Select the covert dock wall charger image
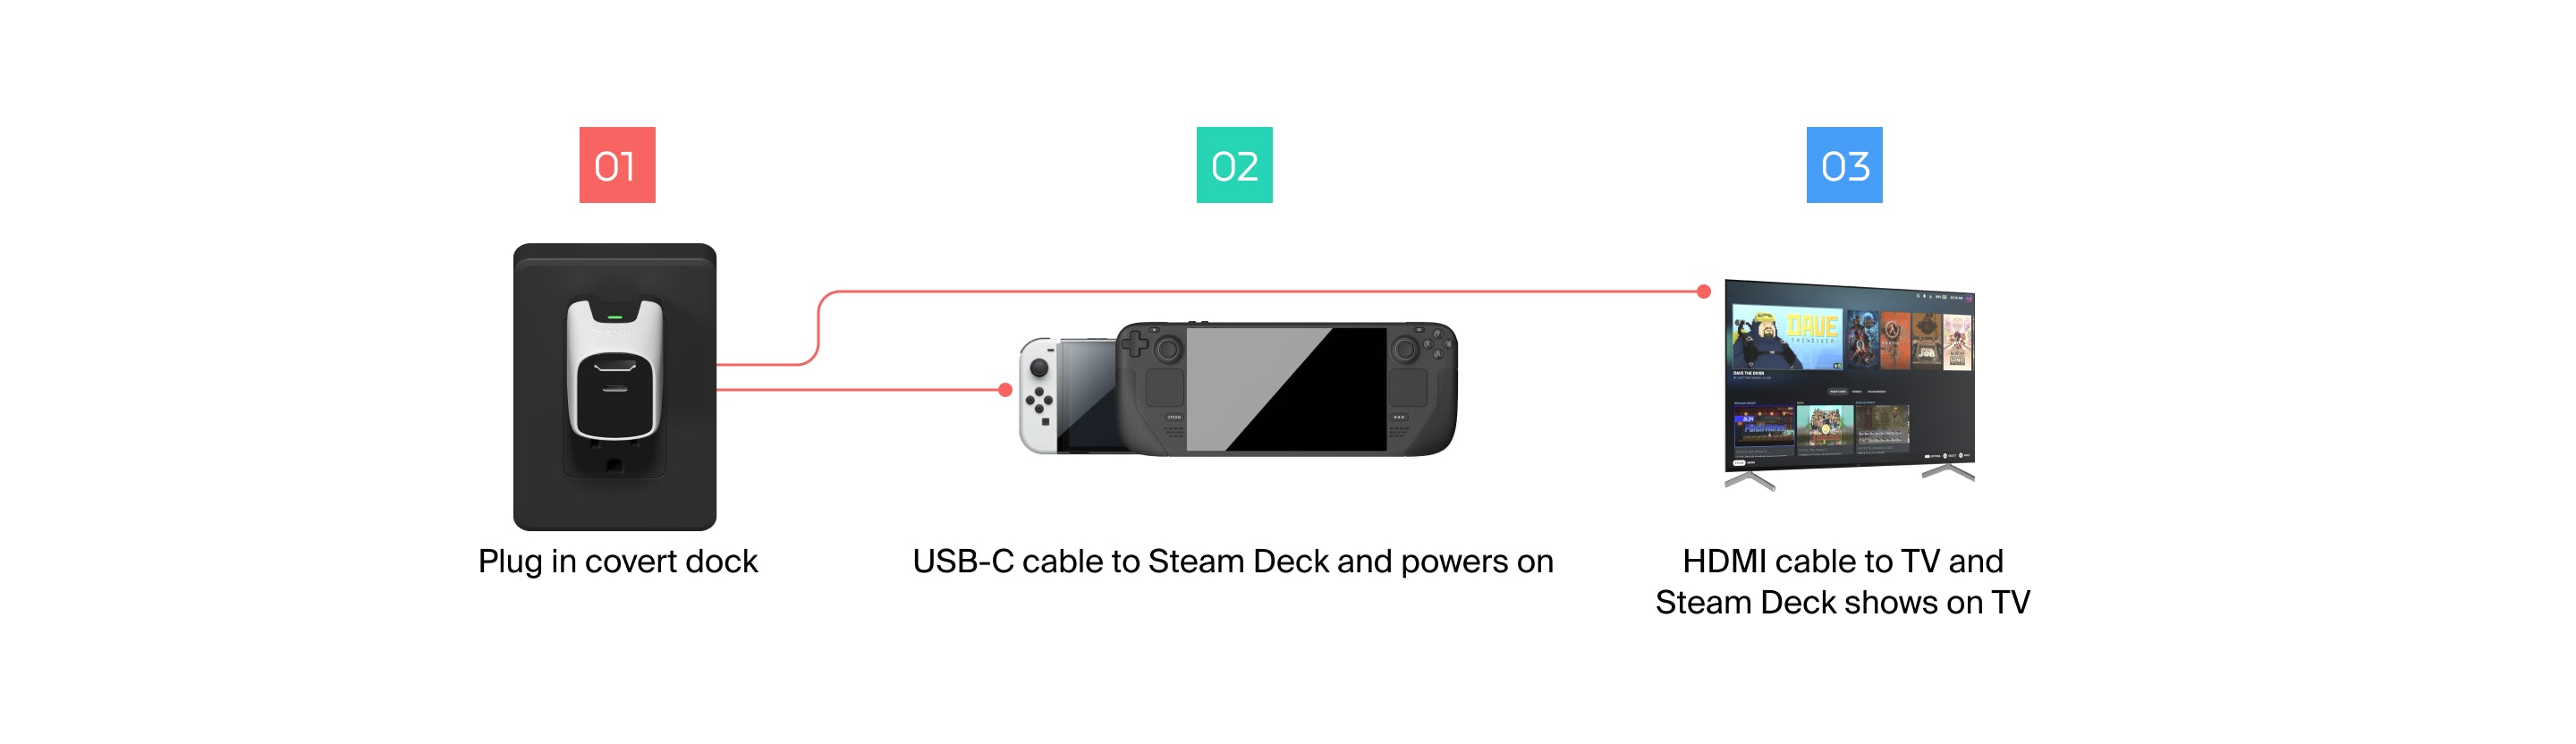 coord(614,387)
